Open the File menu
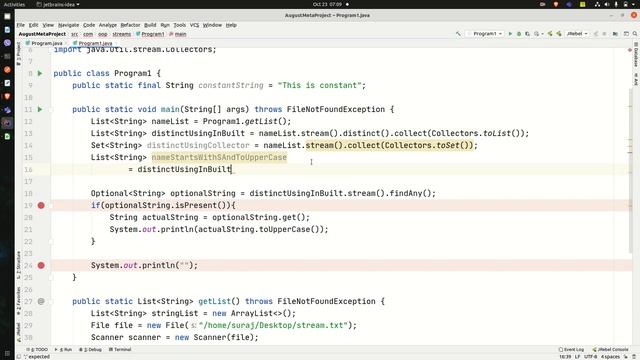The height and width of the screenshot is (360, 640). coord(21,25)
